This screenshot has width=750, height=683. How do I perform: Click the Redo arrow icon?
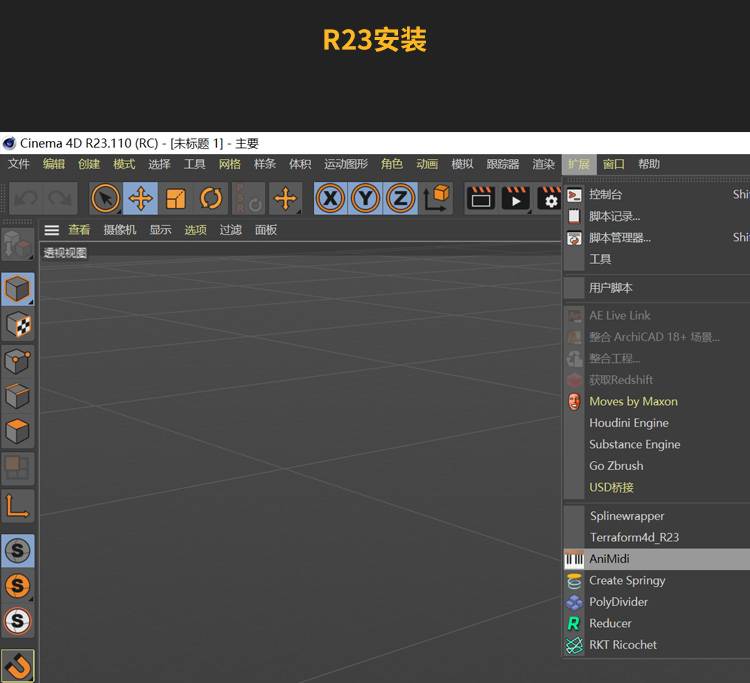point(60,198)
